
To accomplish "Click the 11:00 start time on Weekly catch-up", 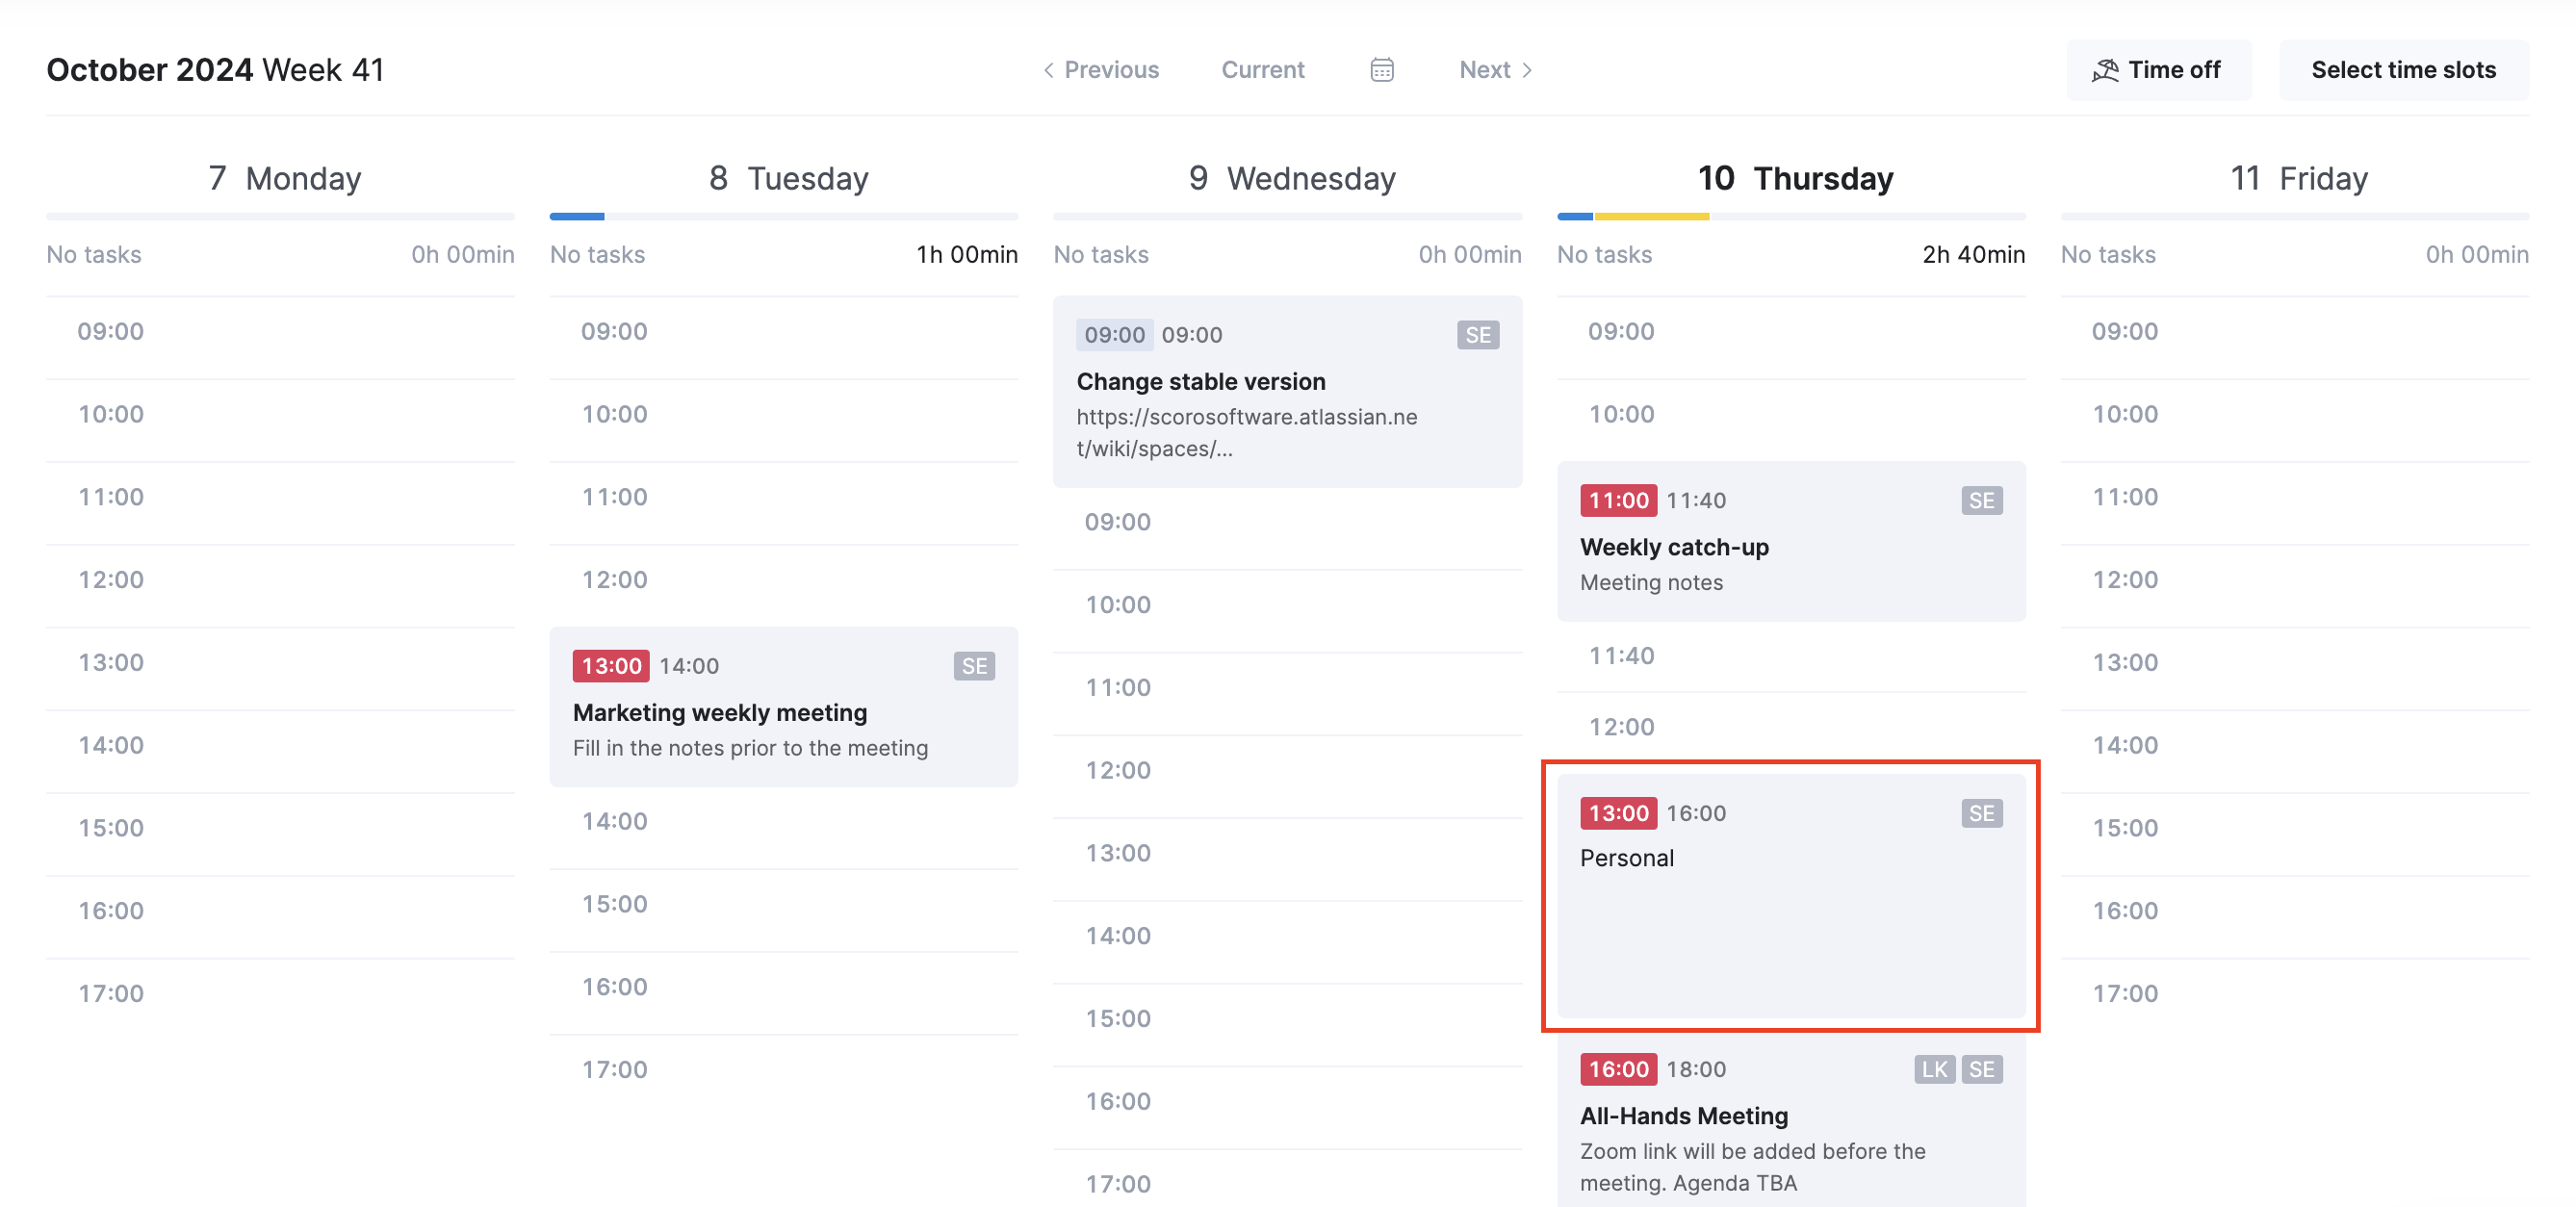I will point(1618,500).
